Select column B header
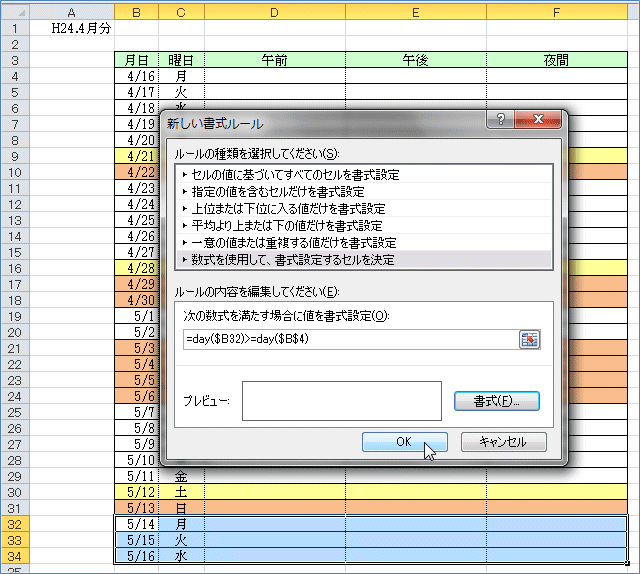 point(136,12)
